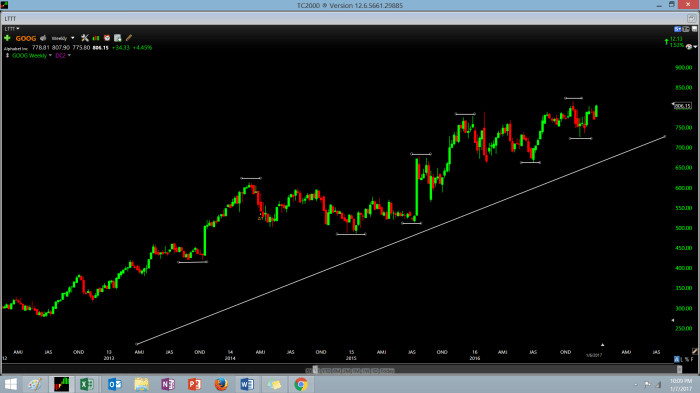The width and height of the screenshot is (700, 393).
Task: Open the color palette icon near price scale
Action: tap(689, 47)
